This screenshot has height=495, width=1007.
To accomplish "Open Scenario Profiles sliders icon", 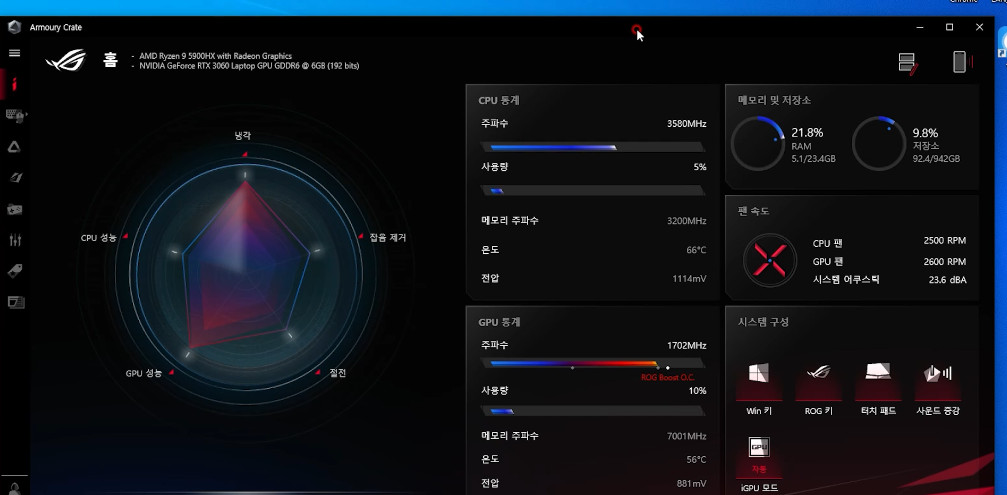I will point(14,240).
